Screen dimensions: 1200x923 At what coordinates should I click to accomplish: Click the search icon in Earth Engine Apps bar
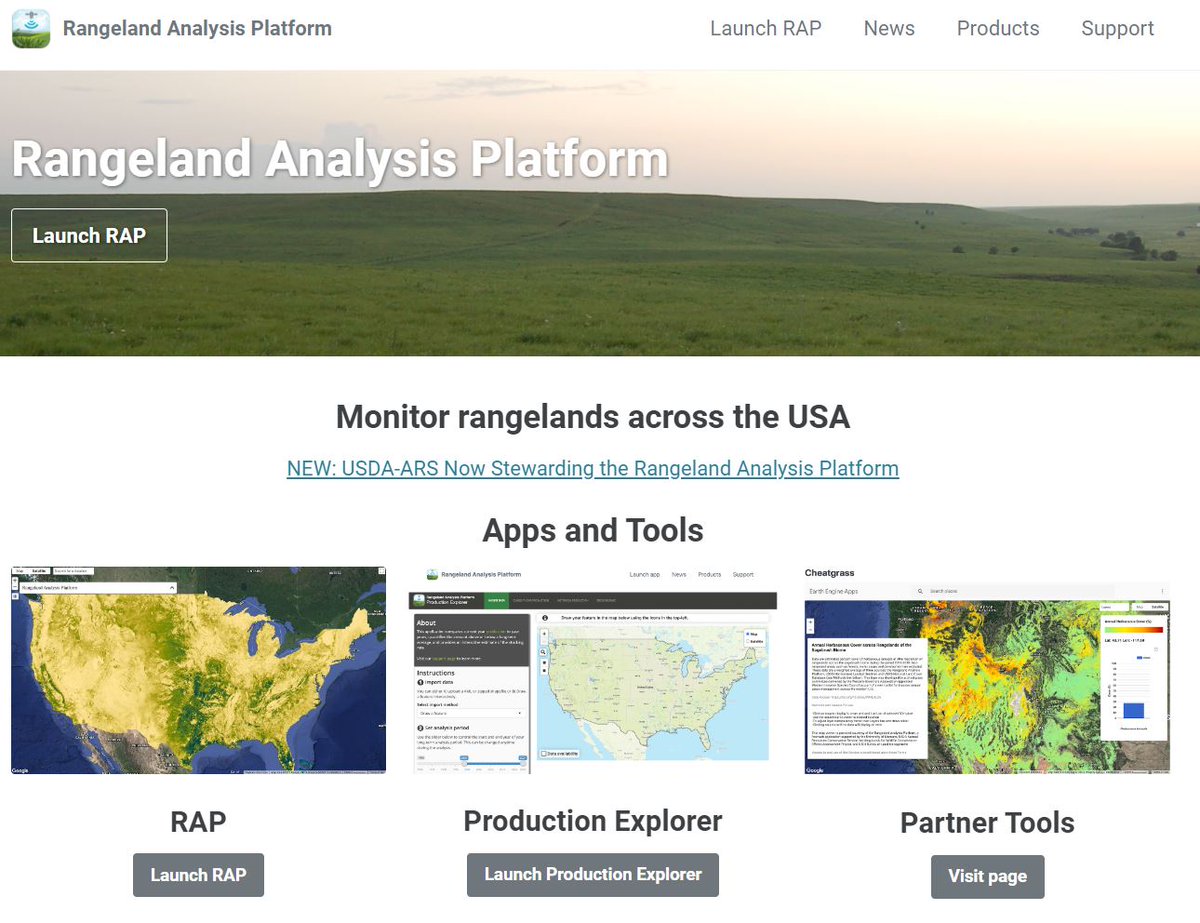920,591
